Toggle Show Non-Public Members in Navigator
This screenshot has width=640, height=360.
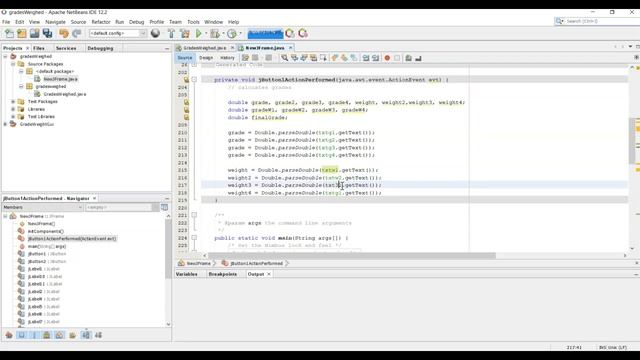(47, 335)
